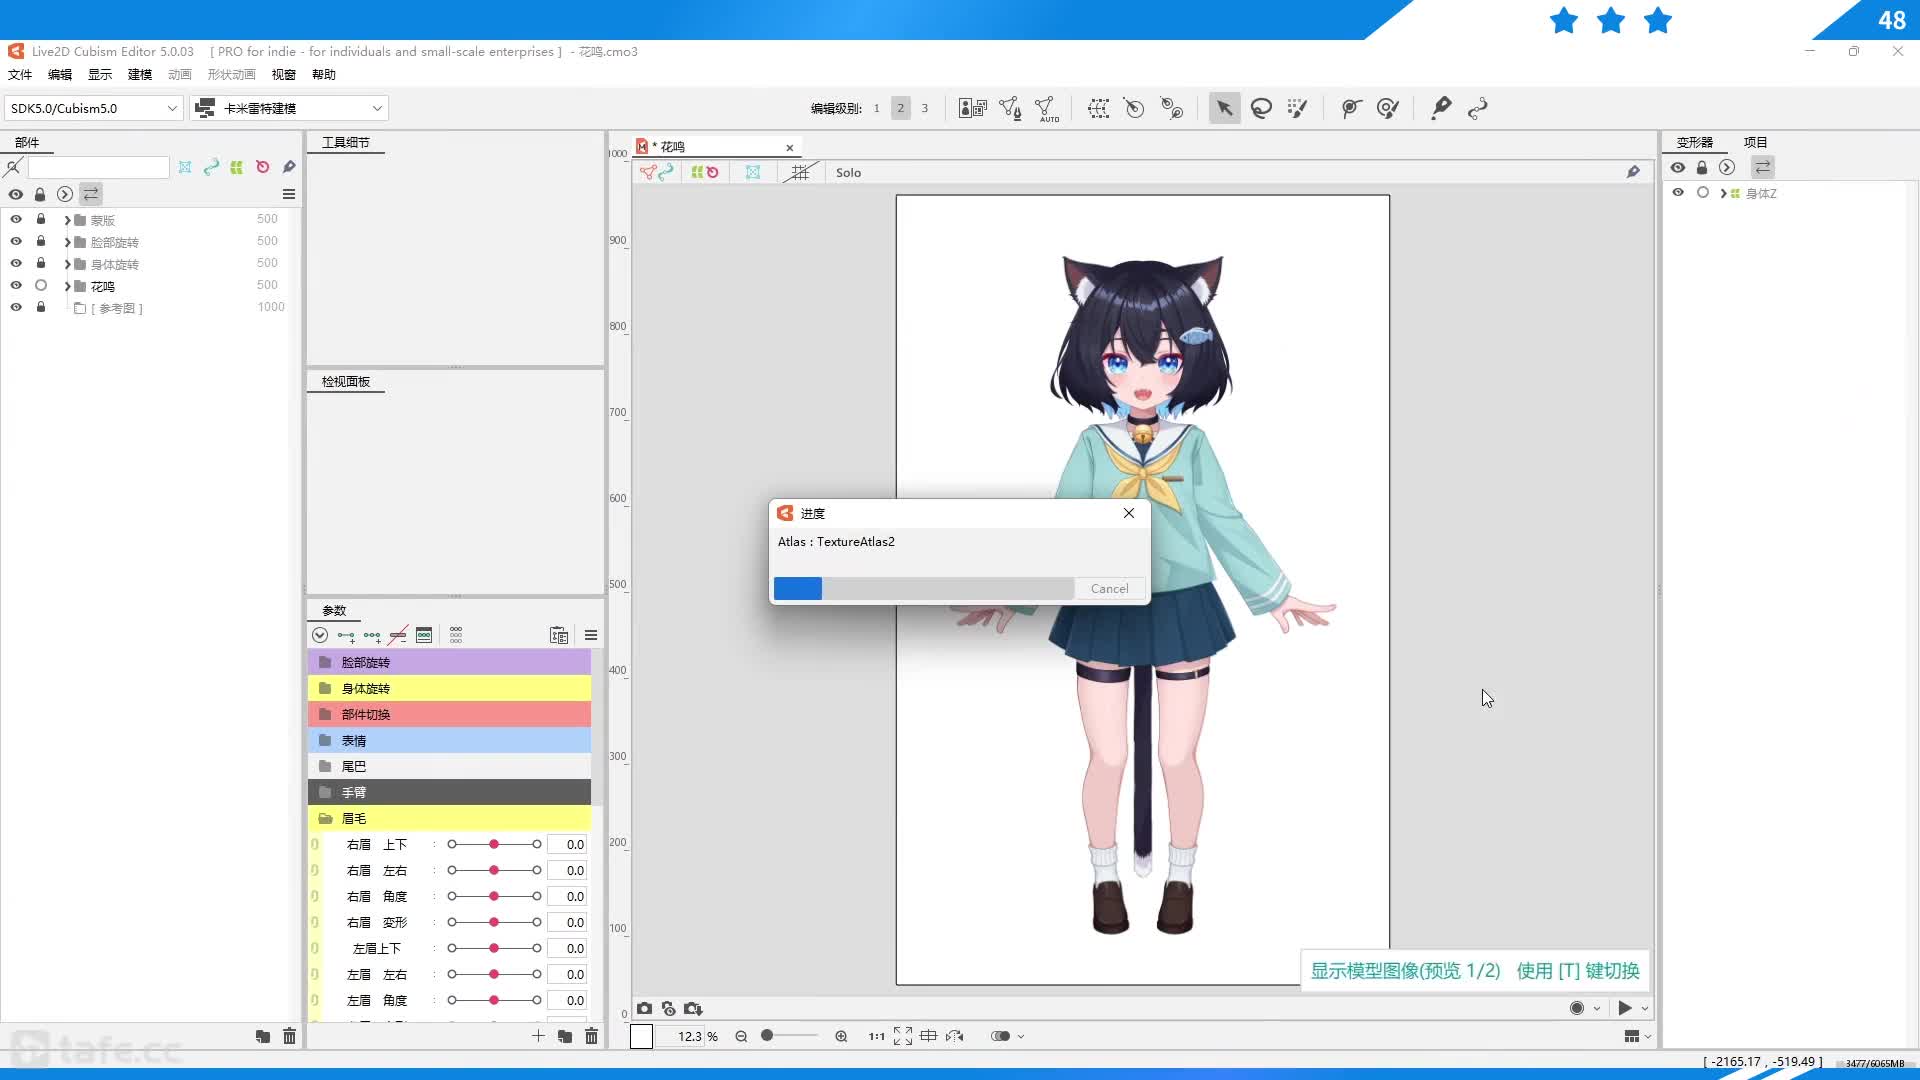This screenshot has width=1920, height=1080.
Task: Open the 帮助 menu
Action: point(324,75)
